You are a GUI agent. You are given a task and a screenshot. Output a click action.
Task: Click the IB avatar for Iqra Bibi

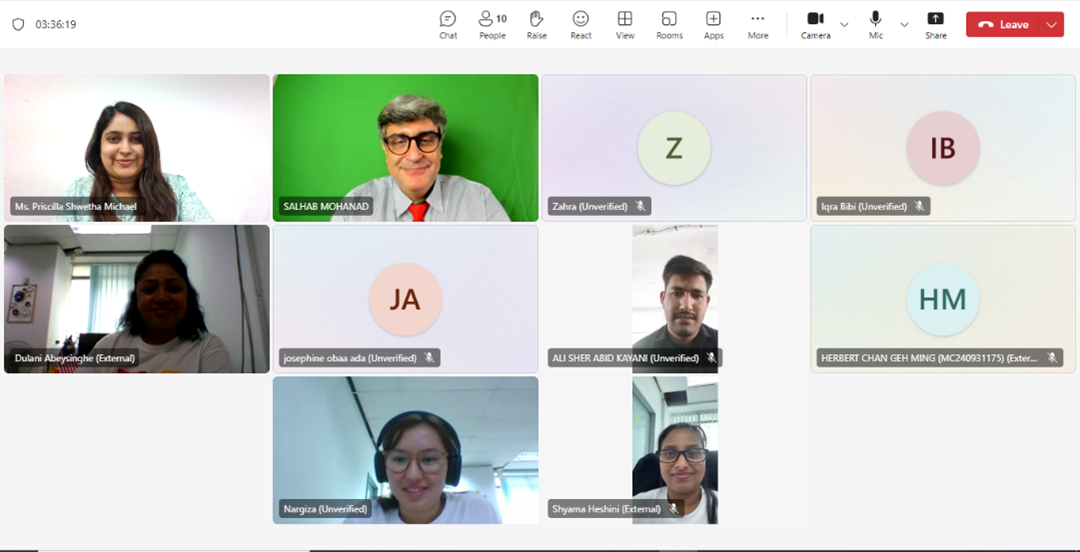[943, 148]
